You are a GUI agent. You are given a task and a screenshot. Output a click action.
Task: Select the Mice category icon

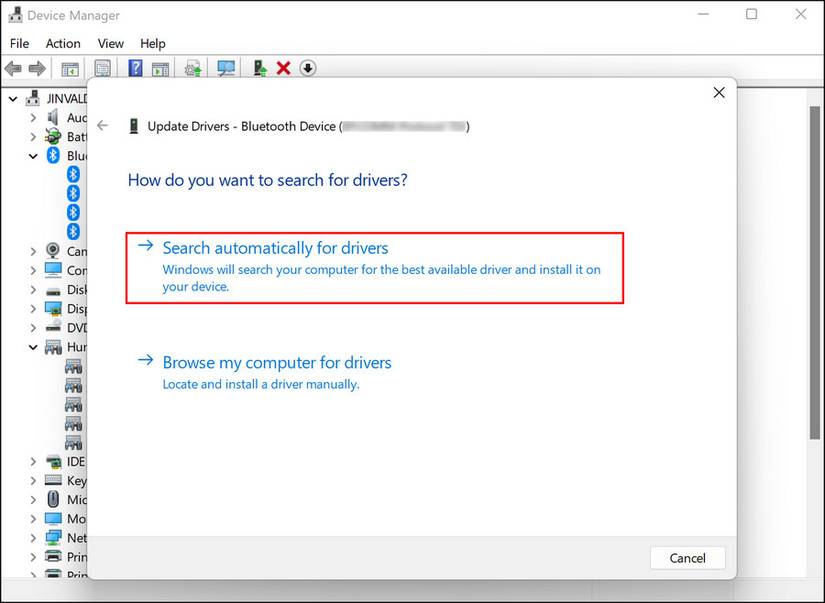pos(53,499)
